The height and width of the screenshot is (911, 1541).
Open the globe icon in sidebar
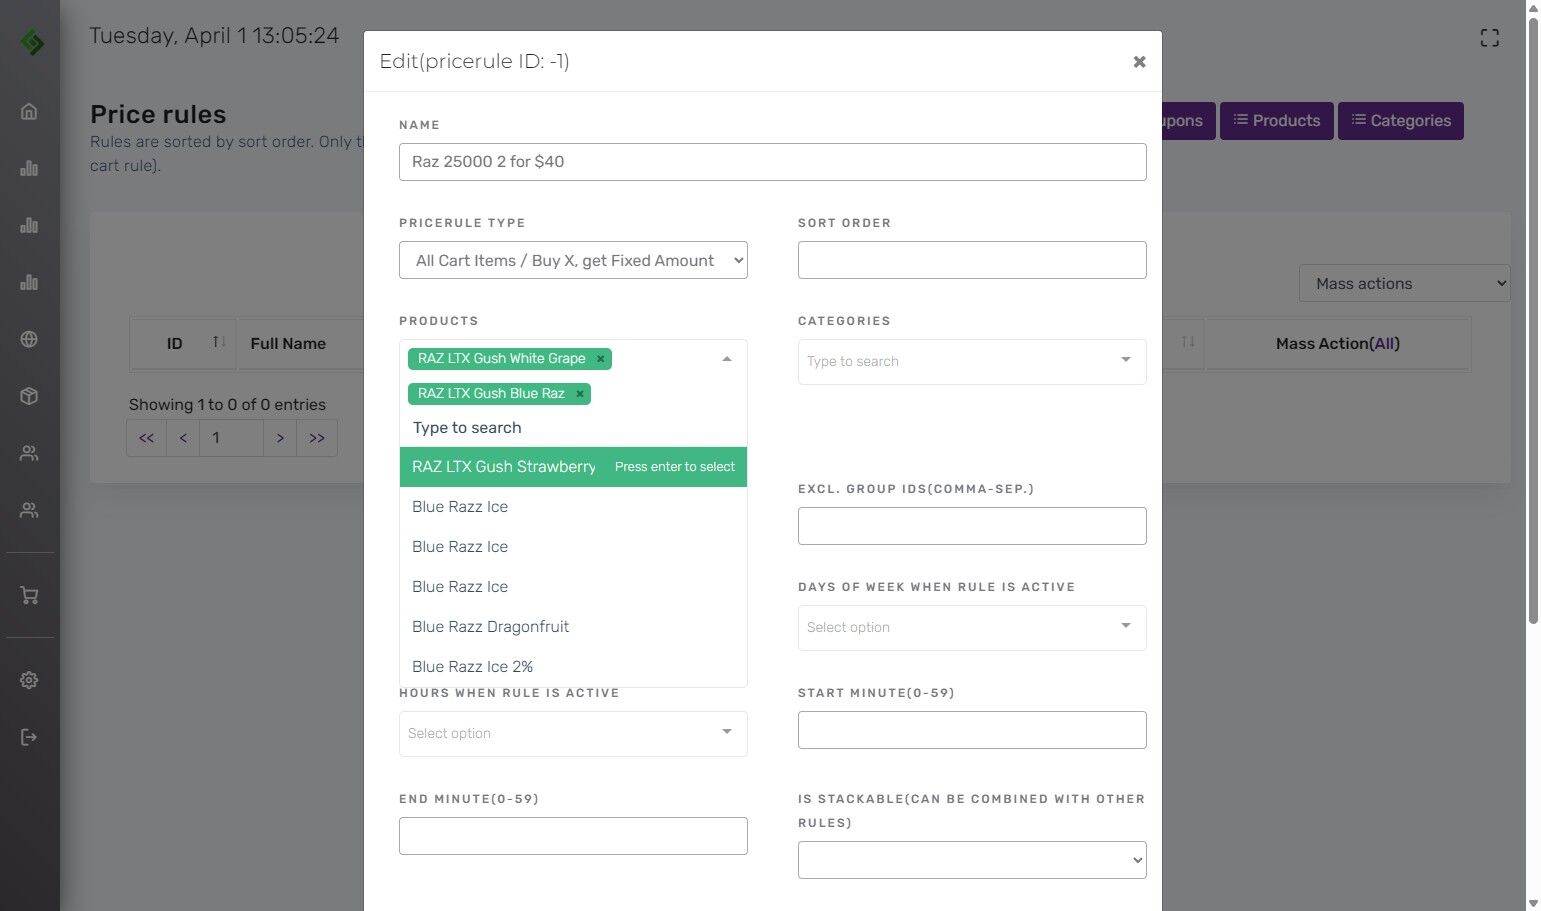29,339
